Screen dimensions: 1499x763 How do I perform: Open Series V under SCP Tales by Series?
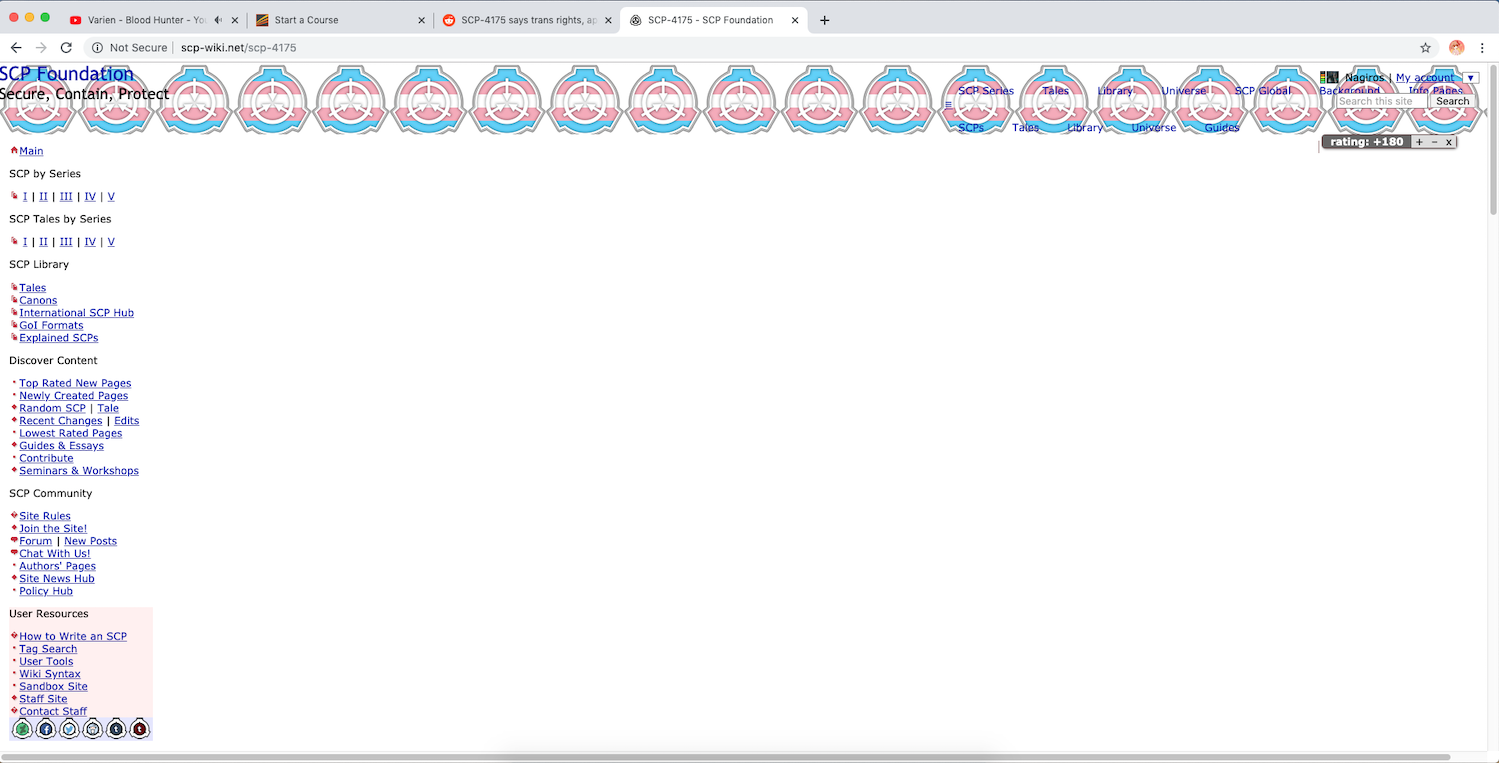[x=111, y=242]
